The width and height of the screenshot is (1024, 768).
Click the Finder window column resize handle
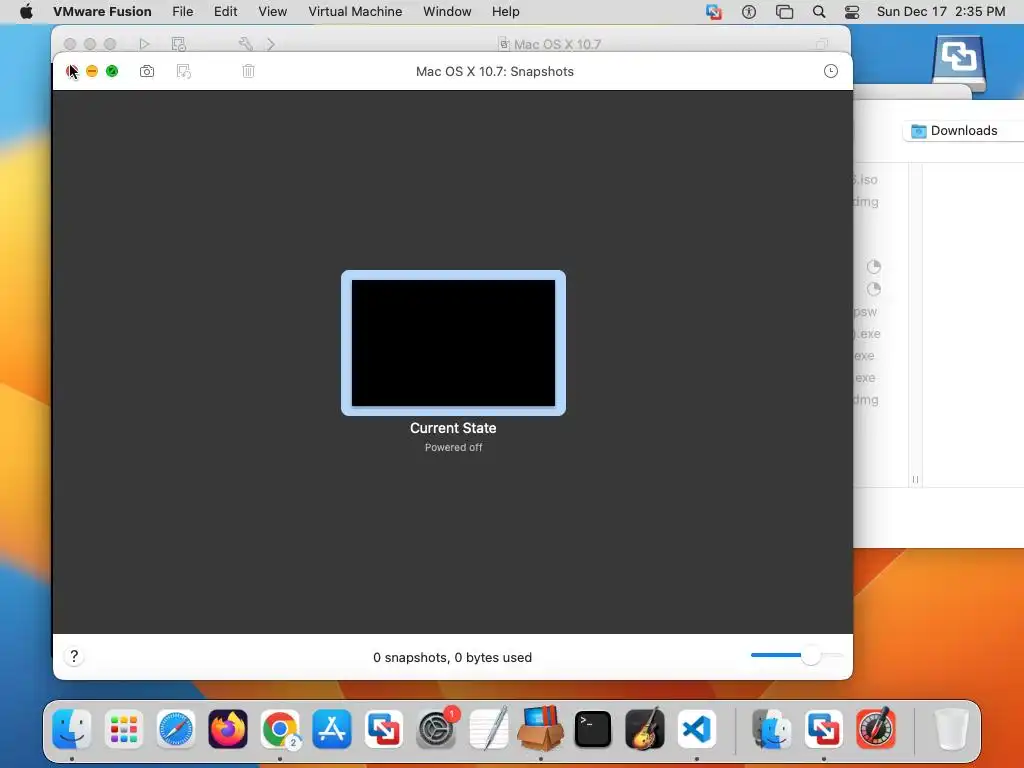[x=915, y=479]
